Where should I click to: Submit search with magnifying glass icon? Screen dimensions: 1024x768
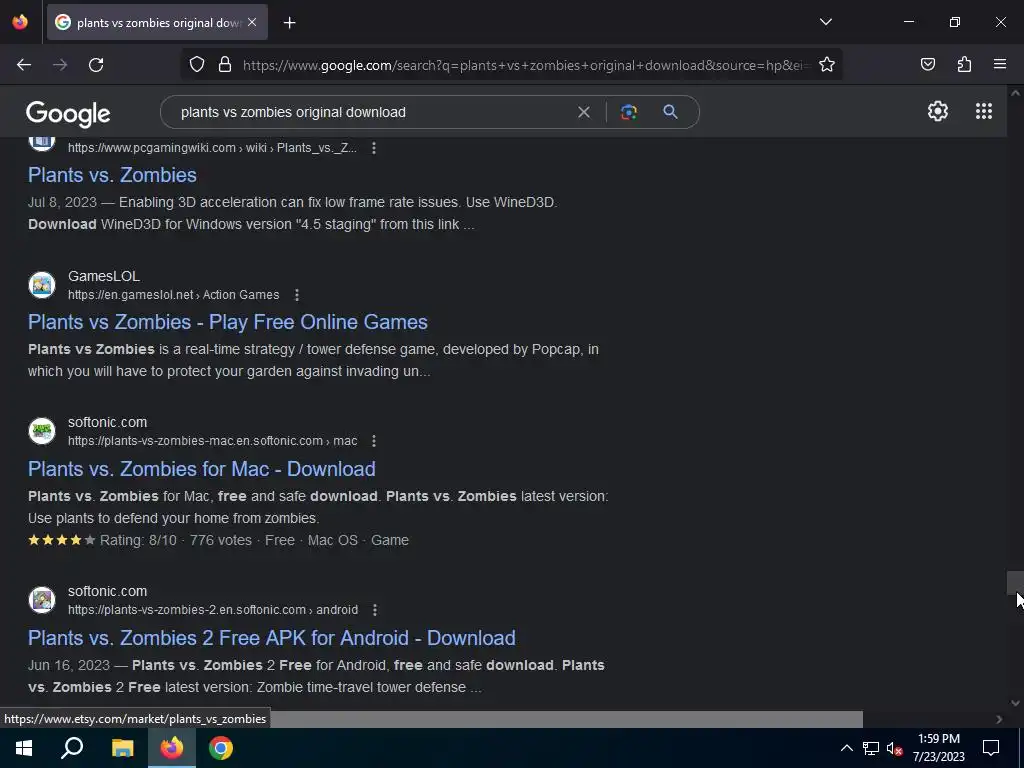[x=670, y=112]
